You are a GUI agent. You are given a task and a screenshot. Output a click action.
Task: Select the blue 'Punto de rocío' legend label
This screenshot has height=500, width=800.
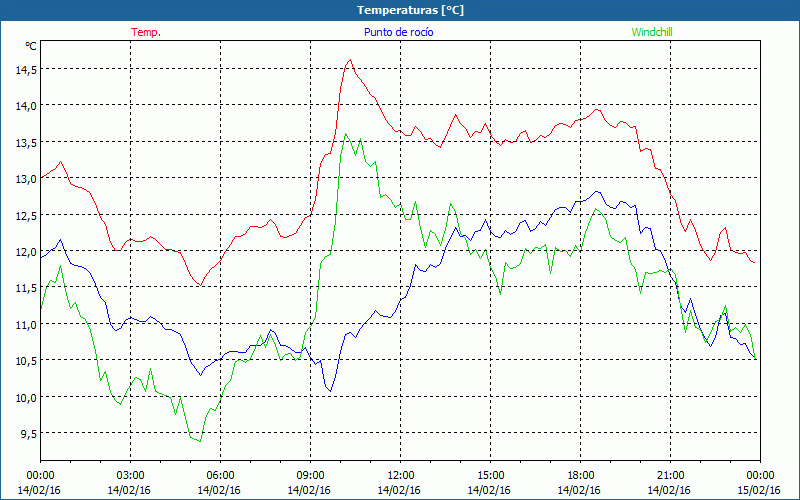coord(398,32)
